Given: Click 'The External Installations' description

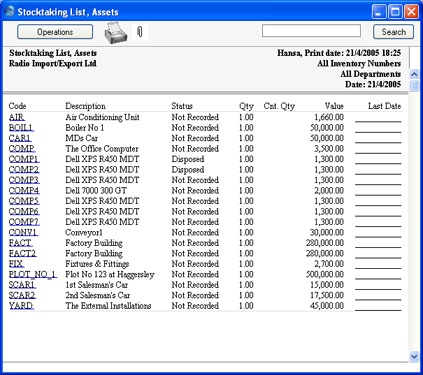Looking at the screenshot, I should coord(108,306).
